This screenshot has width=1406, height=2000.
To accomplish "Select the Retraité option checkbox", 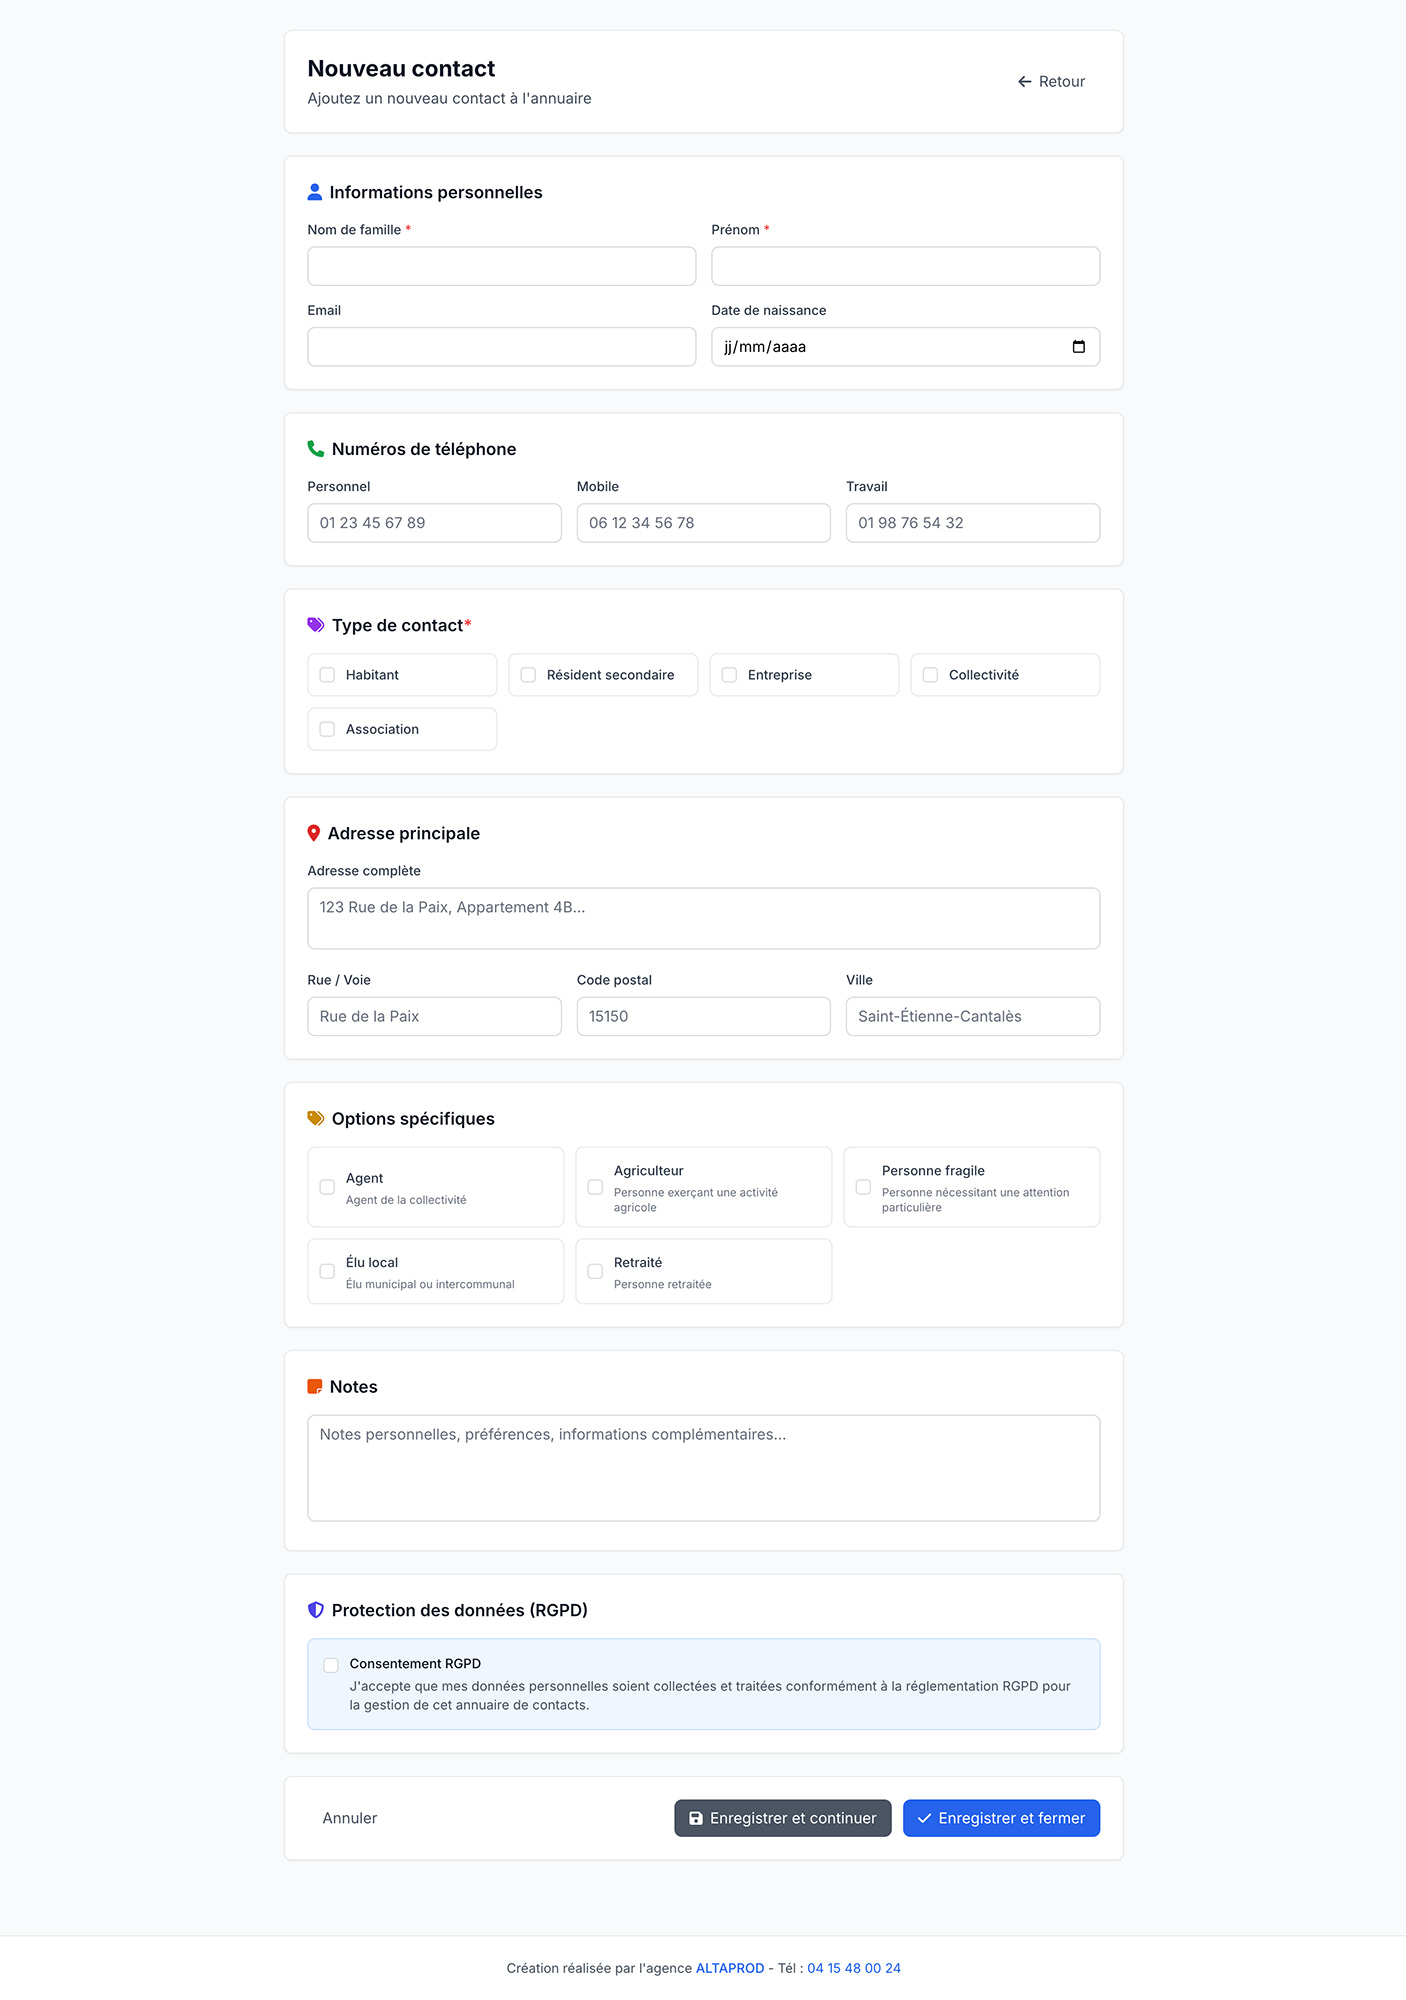I will [595, 1271].
